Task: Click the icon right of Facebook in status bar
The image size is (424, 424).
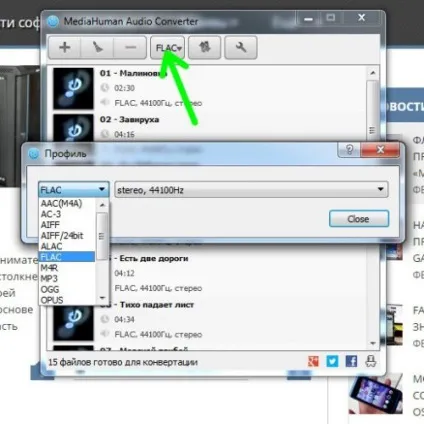Action: pyautogui.click(x=371, y=361)
